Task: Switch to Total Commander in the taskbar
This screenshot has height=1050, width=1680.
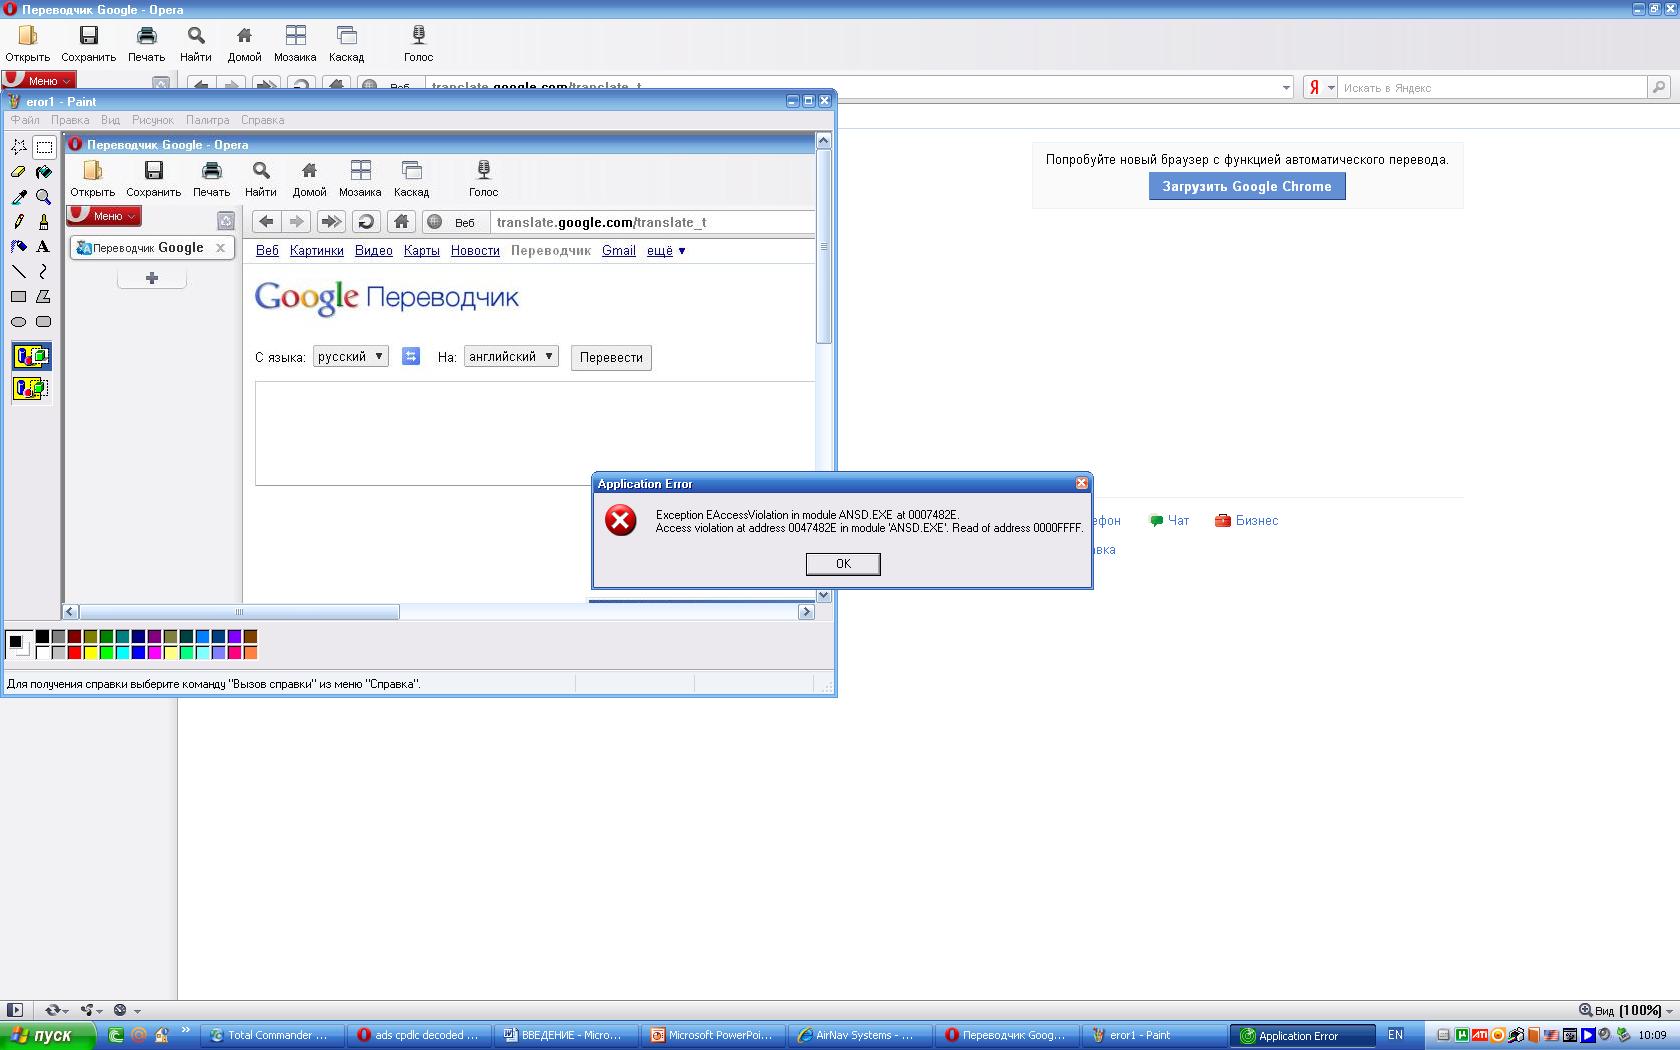Action: click(273, 1036)
